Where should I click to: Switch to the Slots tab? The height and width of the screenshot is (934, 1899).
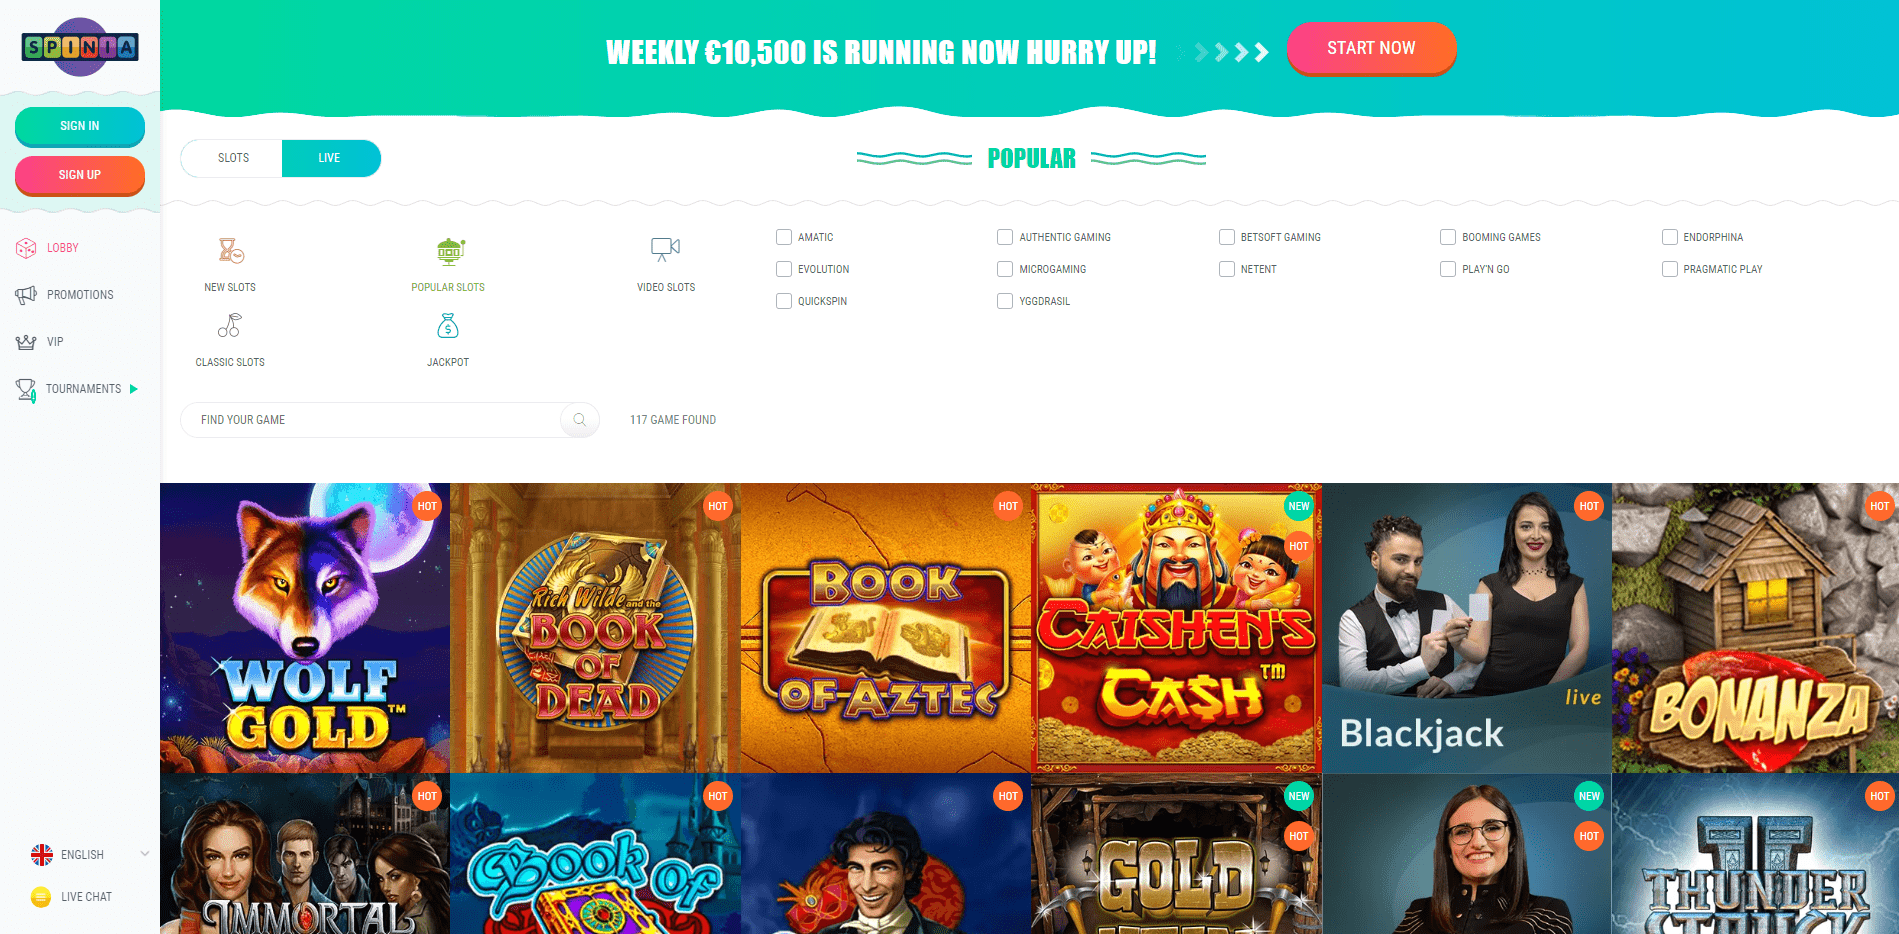233,158
